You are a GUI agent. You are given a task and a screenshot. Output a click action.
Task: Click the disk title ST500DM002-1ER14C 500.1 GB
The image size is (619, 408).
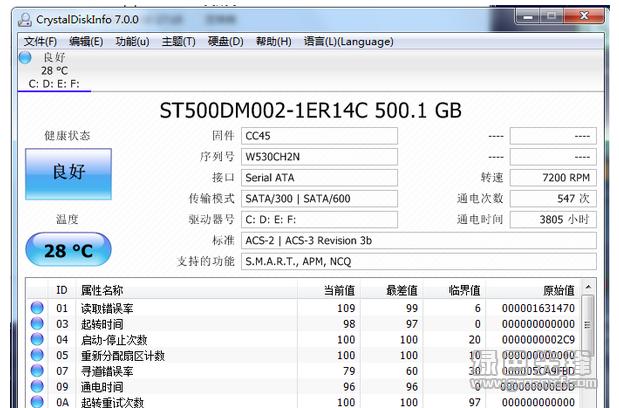click(x=310, y=110)
